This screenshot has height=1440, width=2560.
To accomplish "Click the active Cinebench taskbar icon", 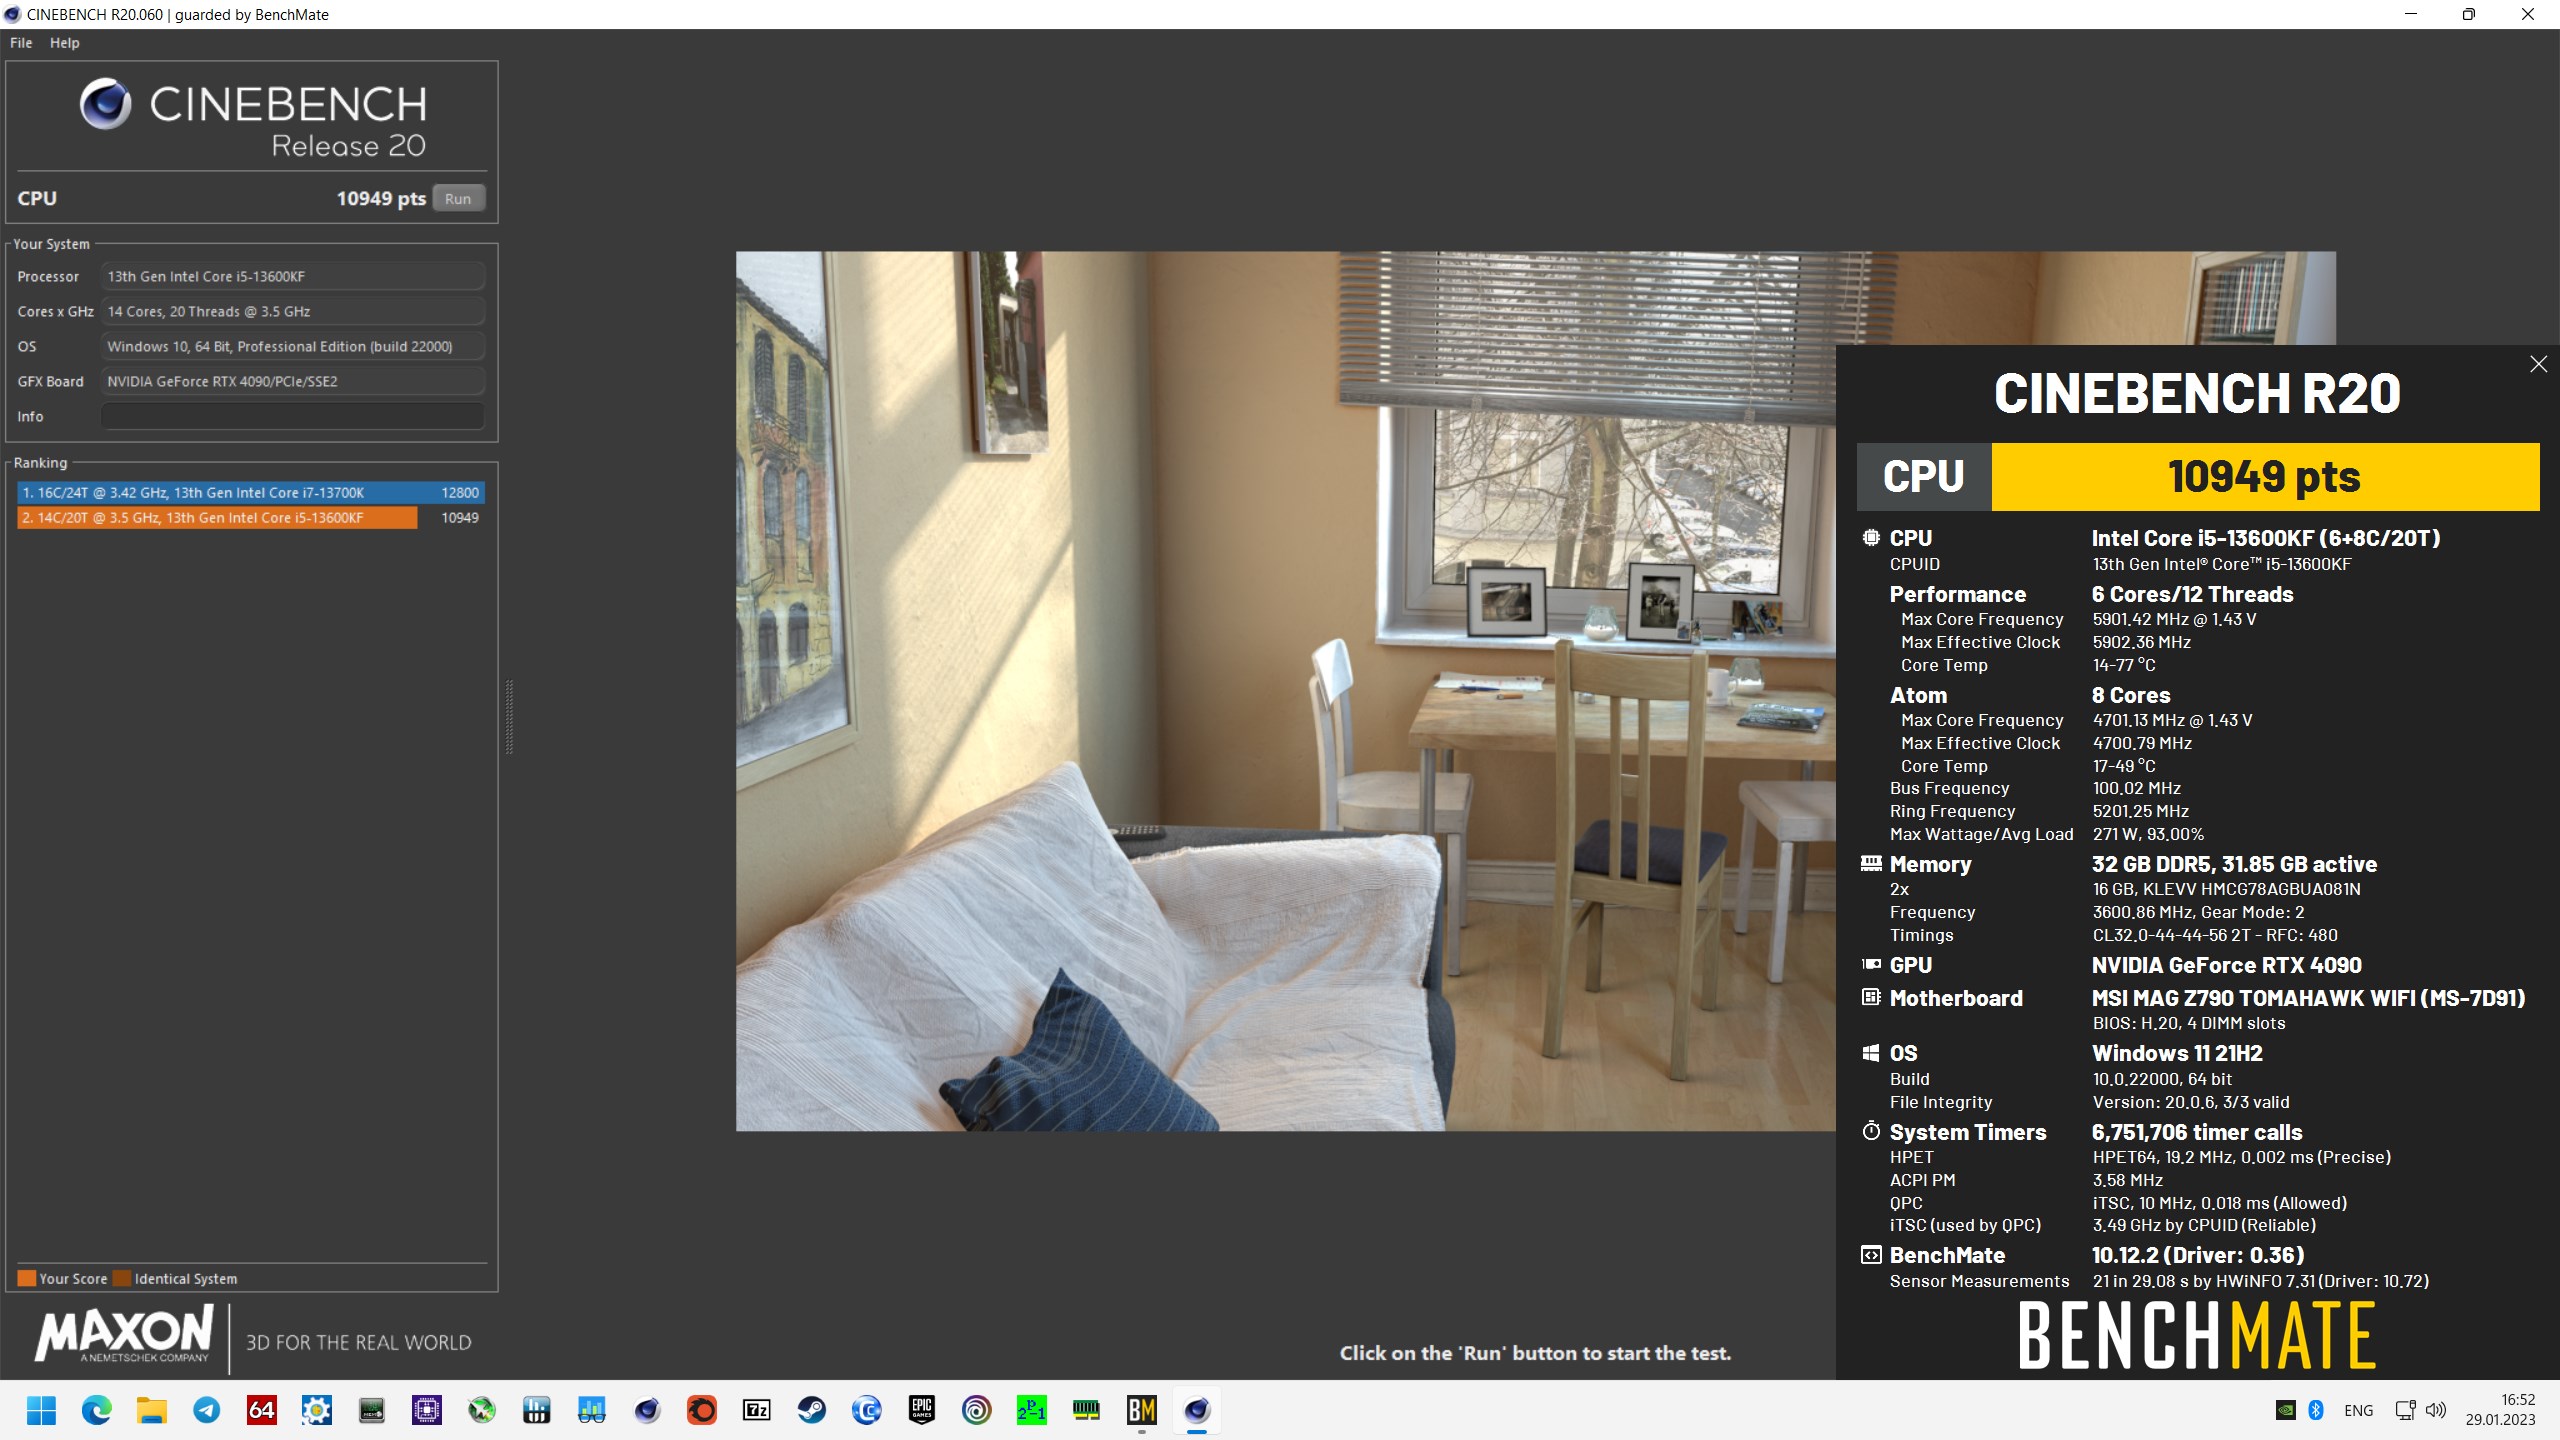I will (1197, 1410).
